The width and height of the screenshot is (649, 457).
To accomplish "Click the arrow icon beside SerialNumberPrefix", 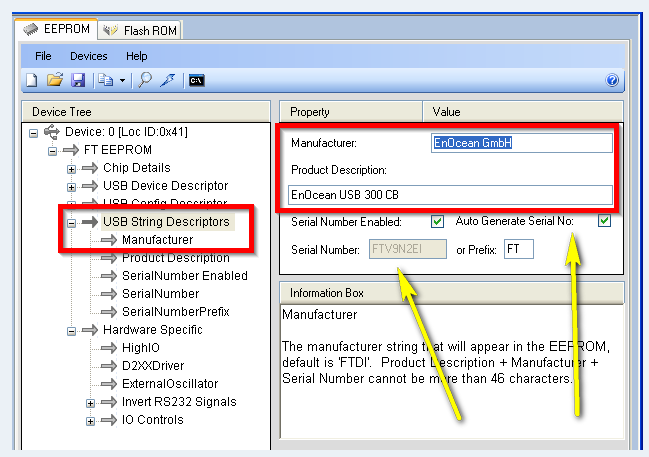I will point(109,312).
